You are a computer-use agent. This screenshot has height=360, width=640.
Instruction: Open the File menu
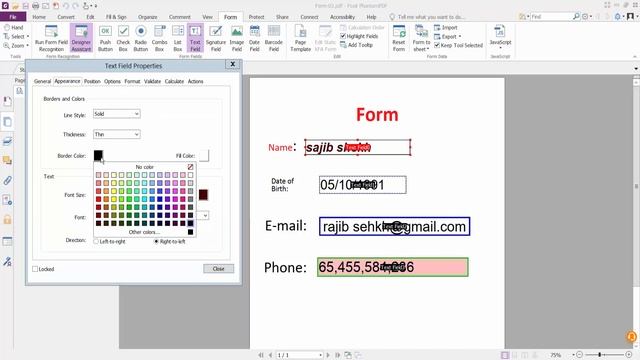pos(13,17)
